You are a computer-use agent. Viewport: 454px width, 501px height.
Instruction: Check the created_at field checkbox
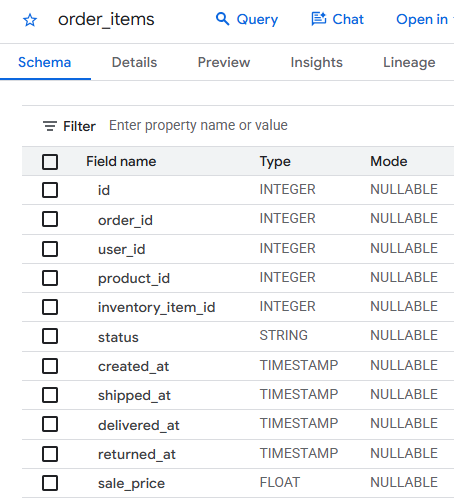(x=50, y=366)
